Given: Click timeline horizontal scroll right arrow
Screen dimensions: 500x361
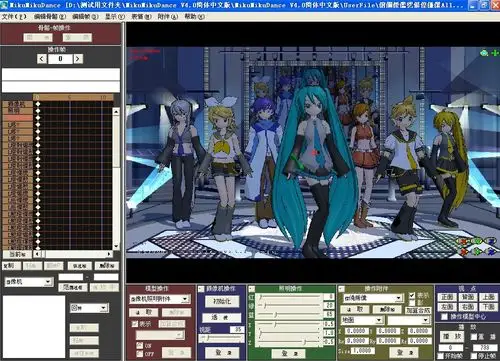Looking at the screenshot, I should (109, 254).
